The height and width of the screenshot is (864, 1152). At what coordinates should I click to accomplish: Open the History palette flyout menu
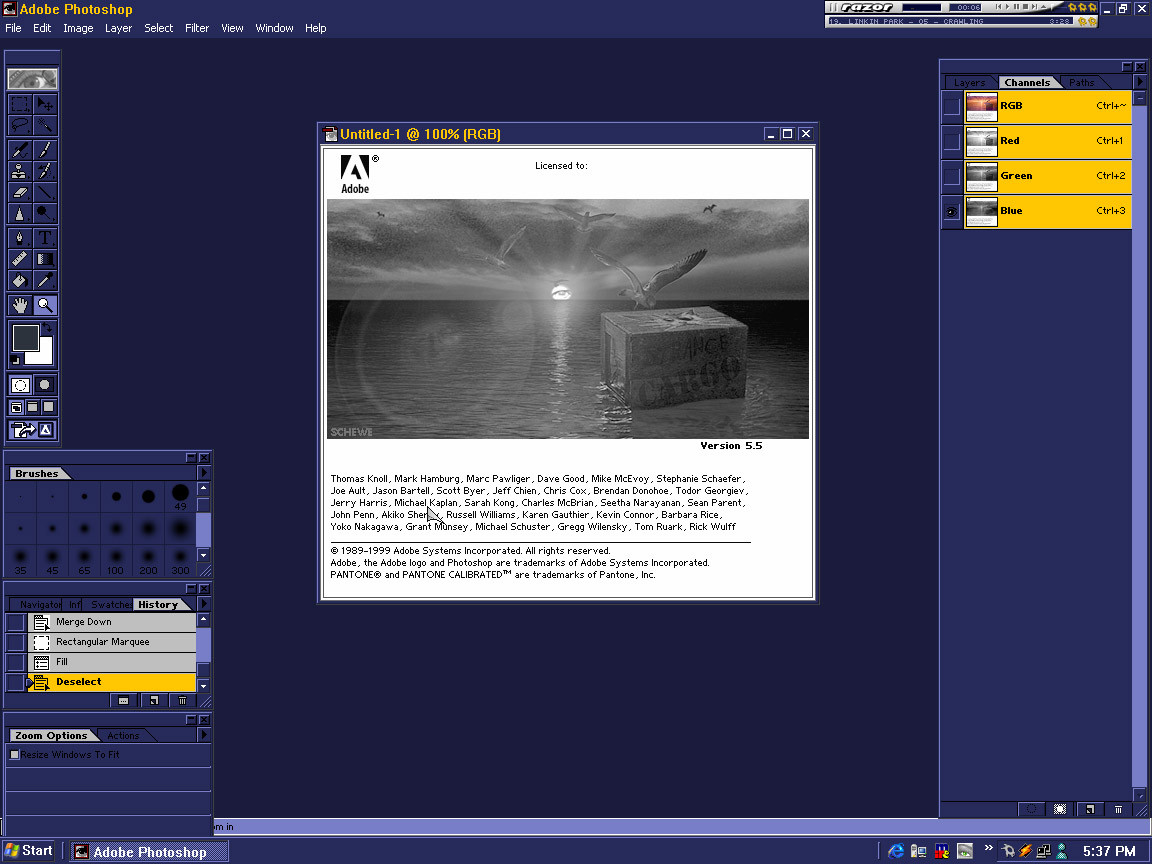pos(204,604)
